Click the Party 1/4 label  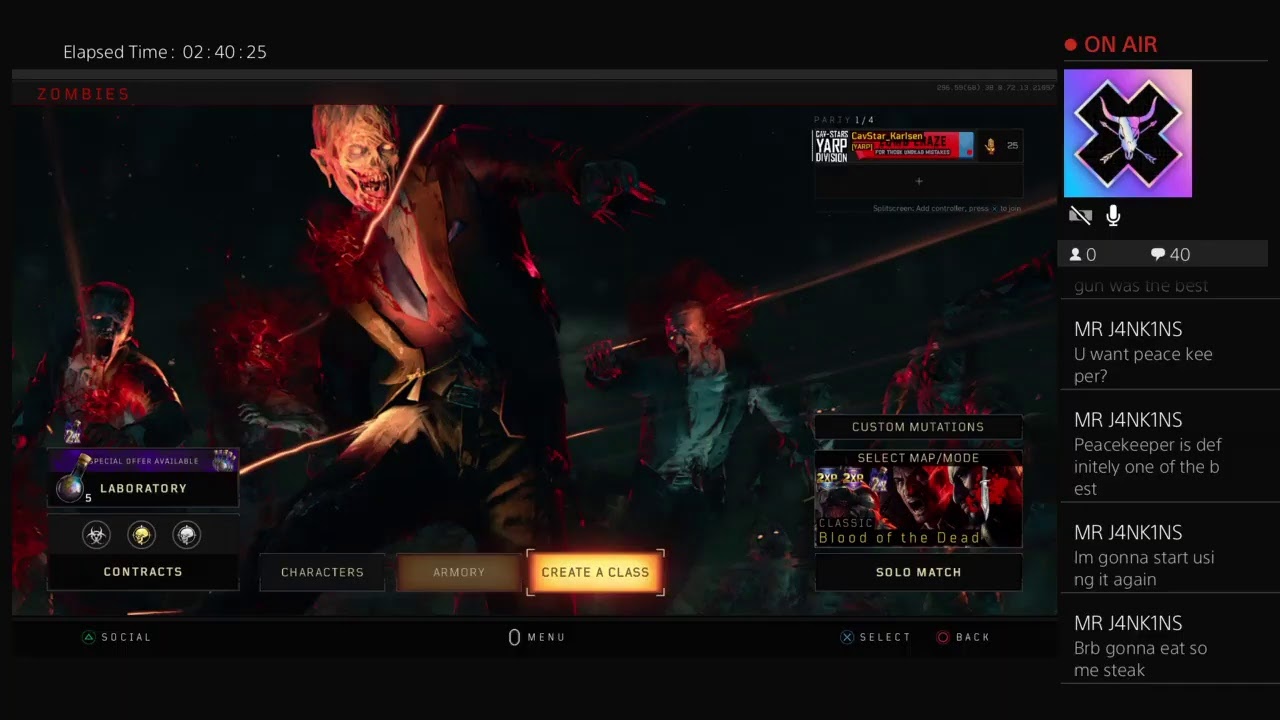coord(844,120)
